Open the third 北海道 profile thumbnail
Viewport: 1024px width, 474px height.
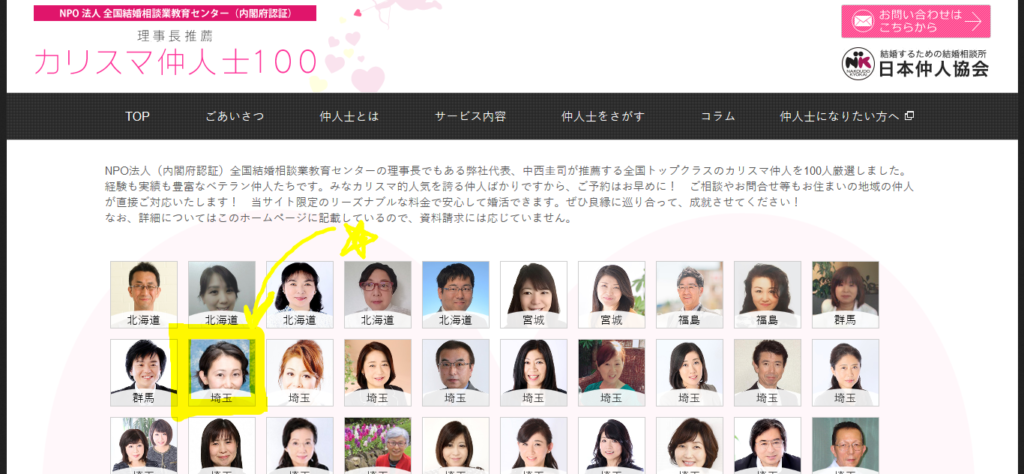coord(300,294)
